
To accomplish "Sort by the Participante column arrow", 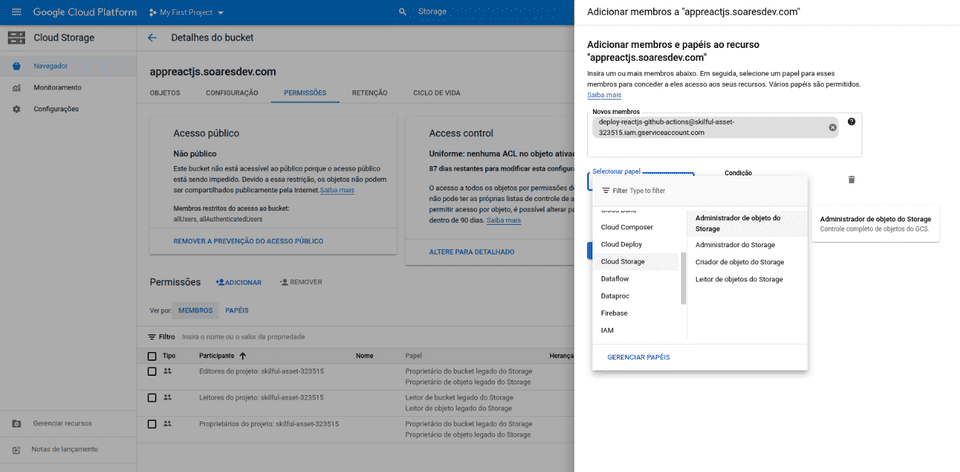I will click(x=243, y=355).
